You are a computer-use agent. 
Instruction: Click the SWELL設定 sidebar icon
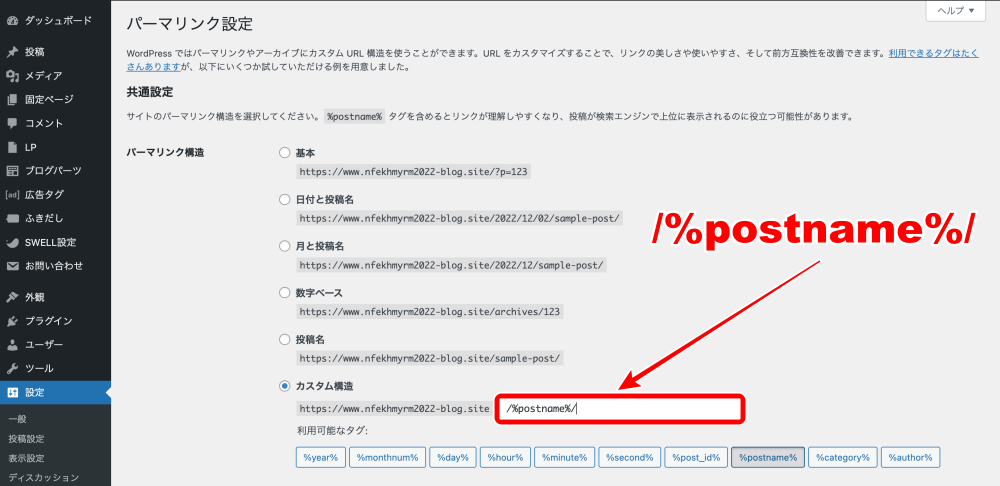click(12, 242)
